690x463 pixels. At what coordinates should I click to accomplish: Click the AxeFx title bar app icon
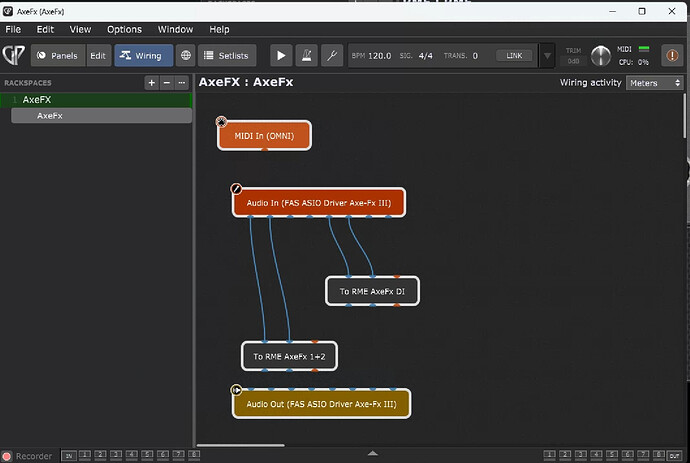pos(8,11)
